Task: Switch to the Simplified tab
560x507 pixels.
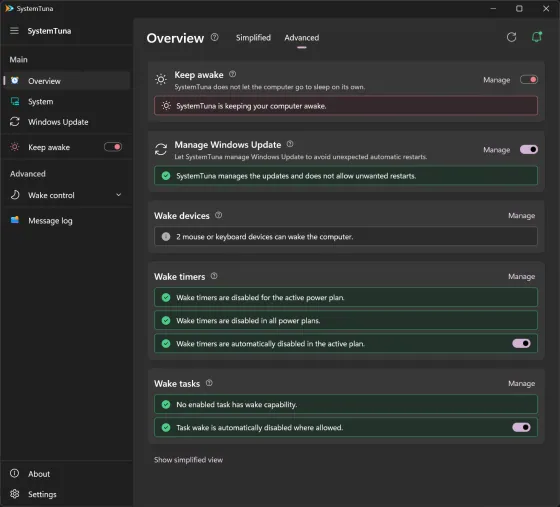Action: tap(253, 37)
